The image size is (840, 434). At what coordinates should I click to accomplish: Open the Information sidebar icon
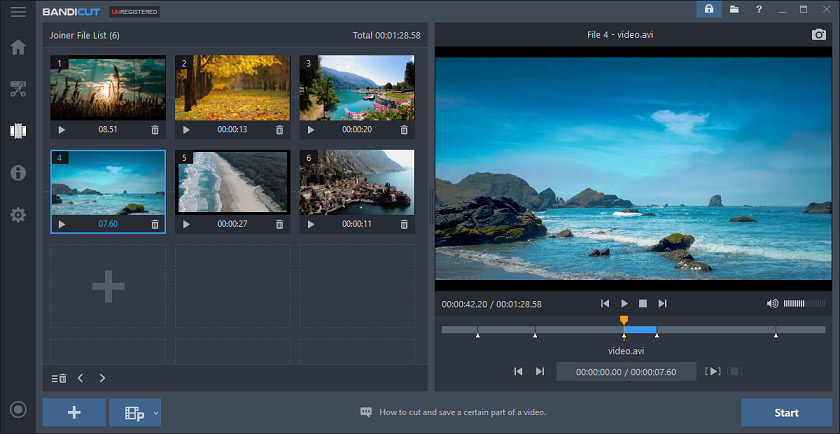[x=18, y=173]
